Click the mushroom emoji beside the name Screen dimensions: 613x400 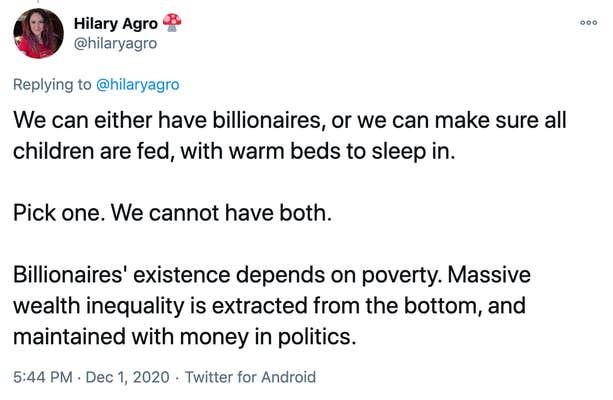pos(172,22)
